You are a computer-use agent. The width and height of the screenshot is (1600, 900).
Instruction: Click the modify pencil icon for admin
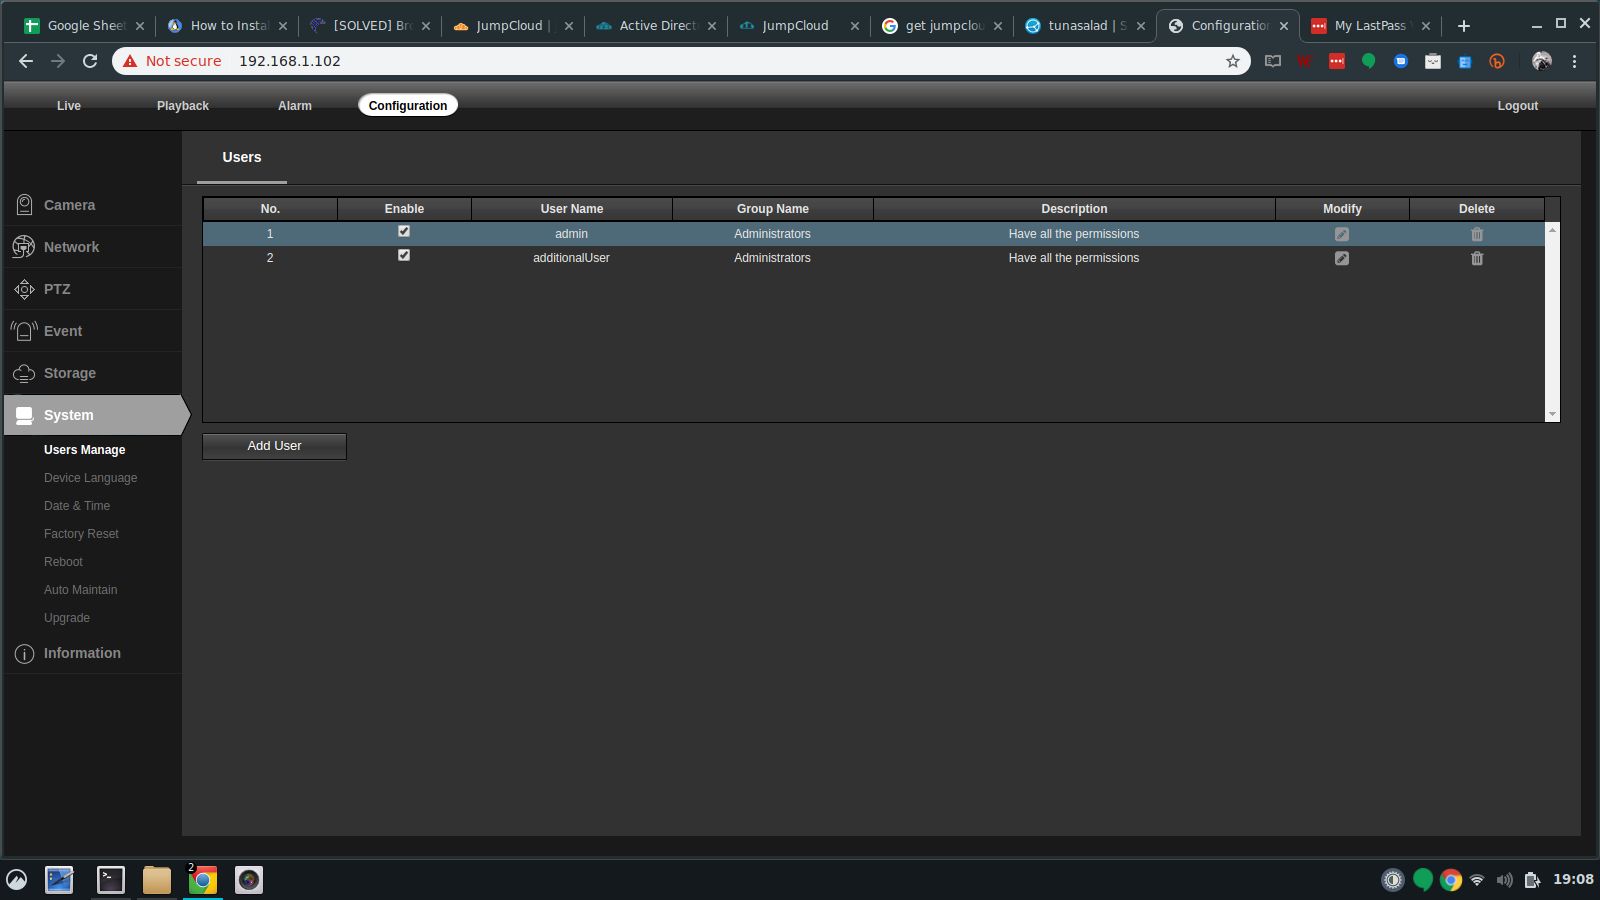point(1341,234)
